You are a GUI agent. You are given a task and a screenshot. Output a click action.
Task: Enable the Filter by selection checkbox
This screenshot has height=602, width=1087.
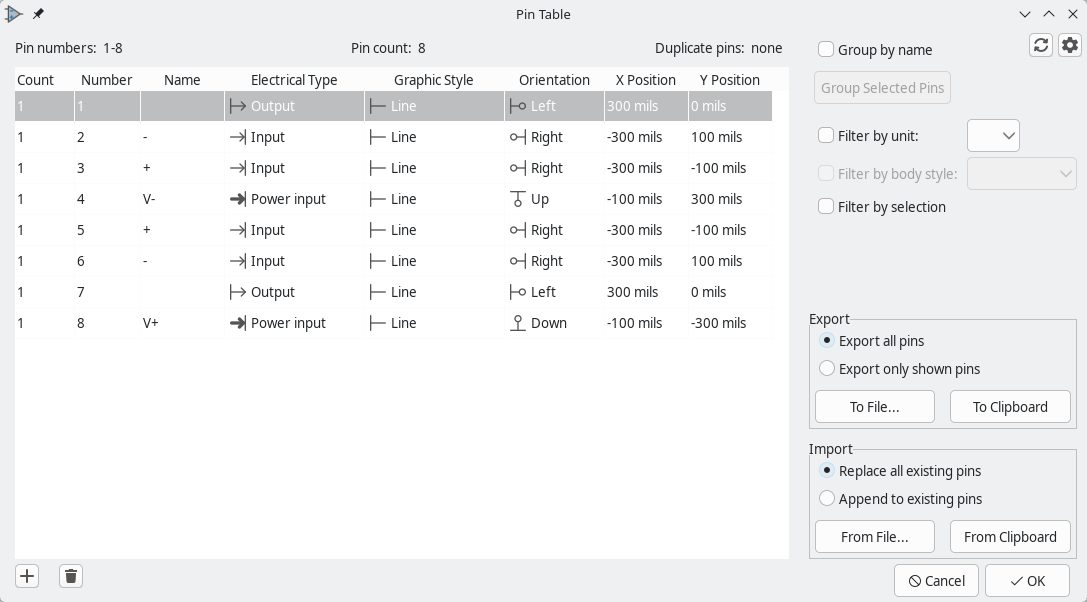tap(826, 207)
